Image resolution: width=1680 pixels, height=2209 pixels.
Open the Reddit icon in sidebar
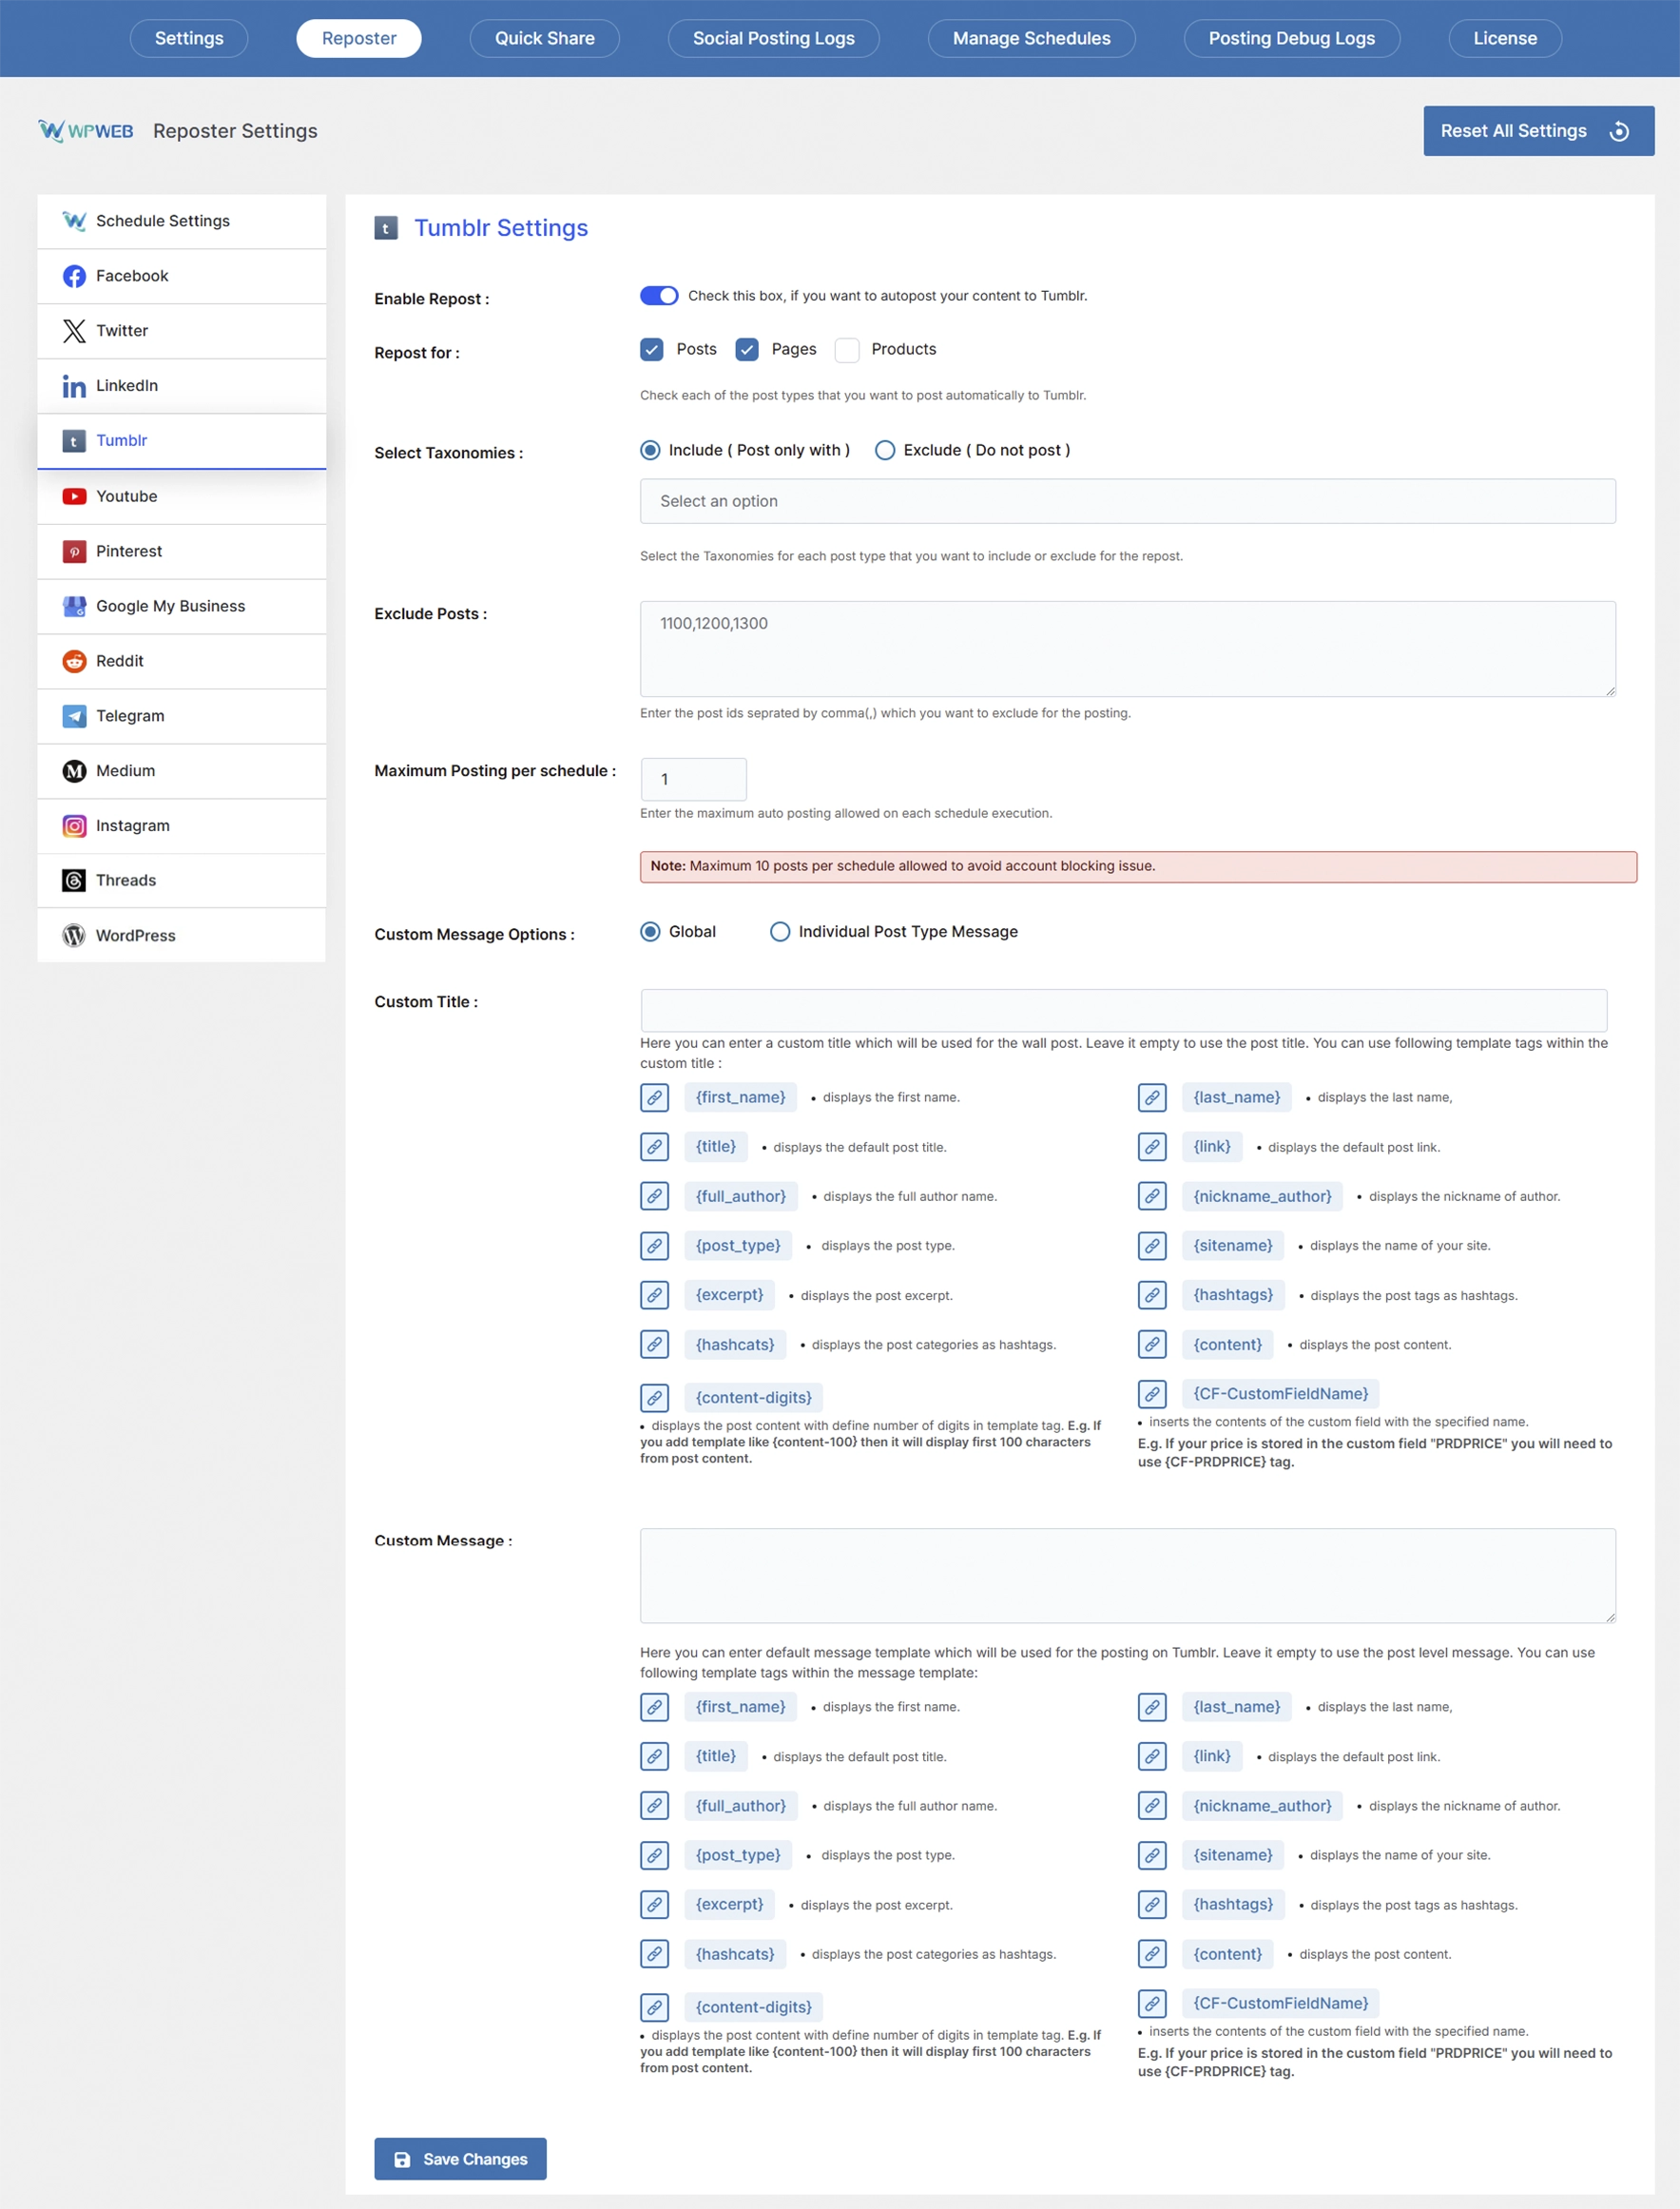pyautogui.click(x=74, y=661)
